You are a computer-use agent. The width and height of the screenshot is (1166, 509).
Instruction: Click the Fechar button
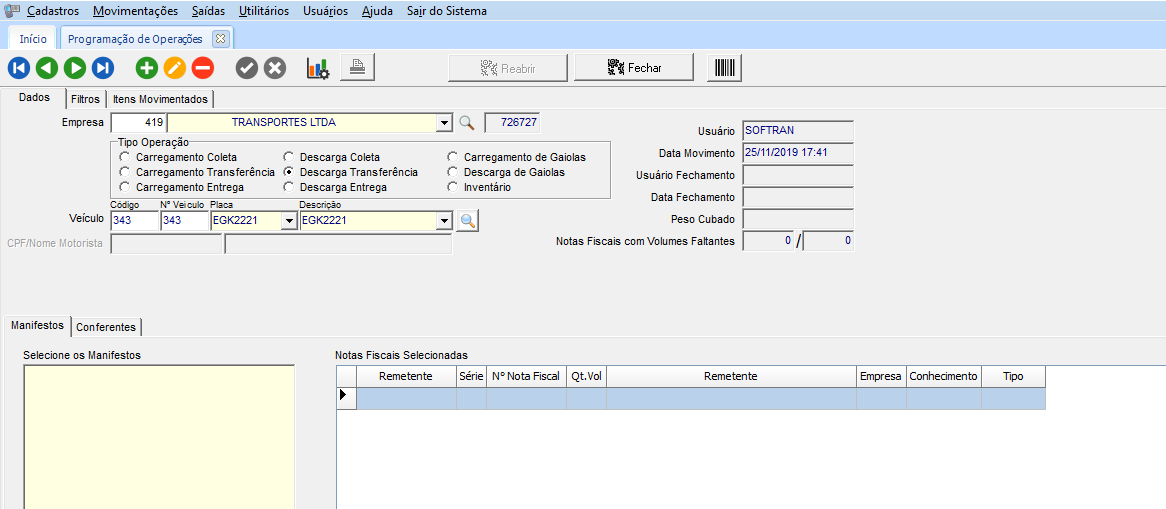[x=634, y=68]
